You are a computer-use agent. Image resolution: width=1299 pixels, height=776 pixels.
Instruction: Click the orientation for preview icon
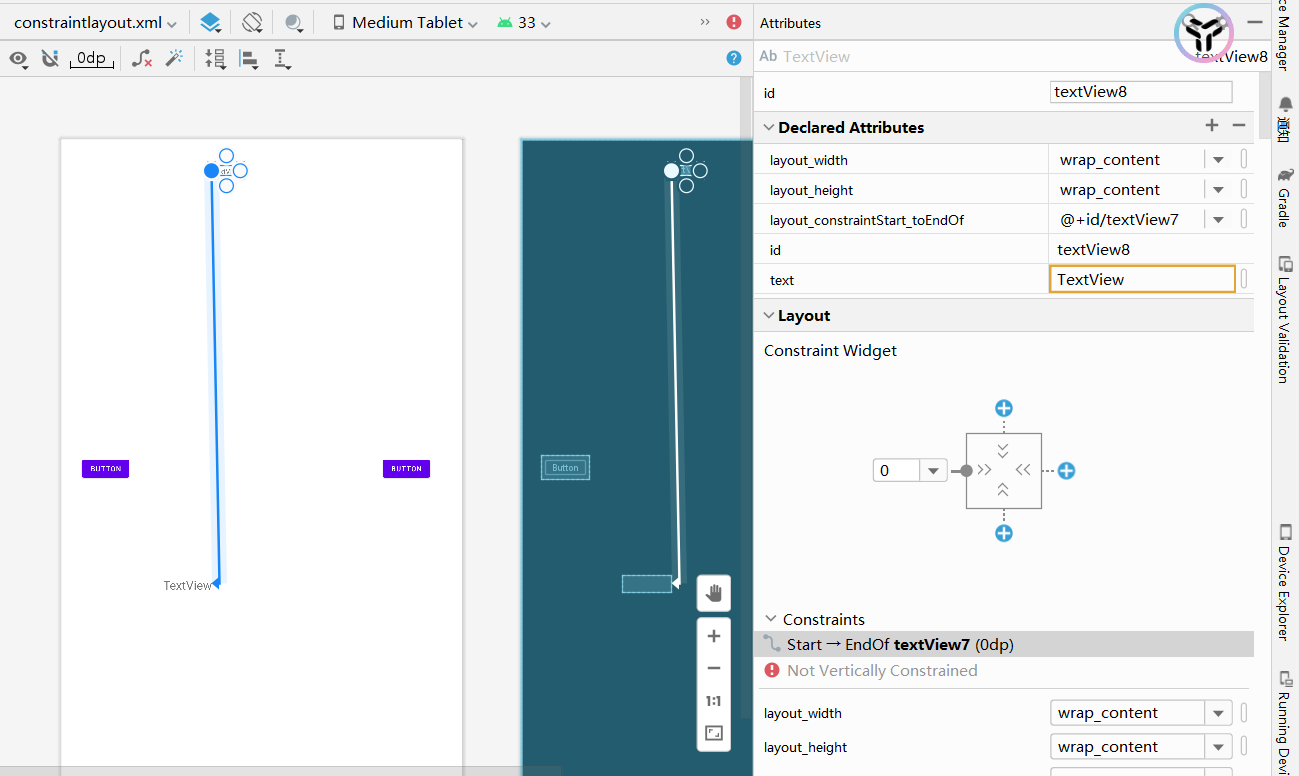[x=252, y=22]
